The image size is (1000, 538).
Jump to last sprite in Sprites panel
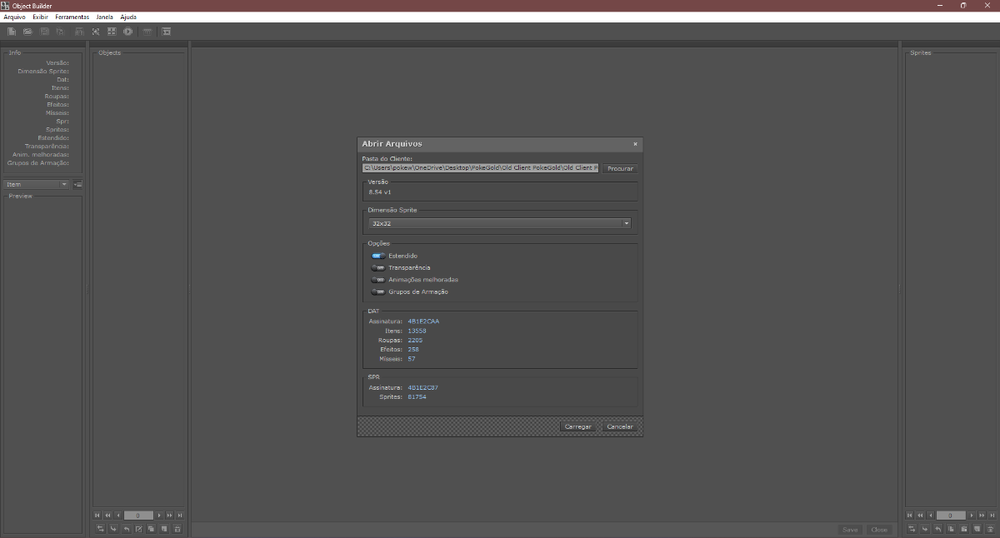pos(991,515)
